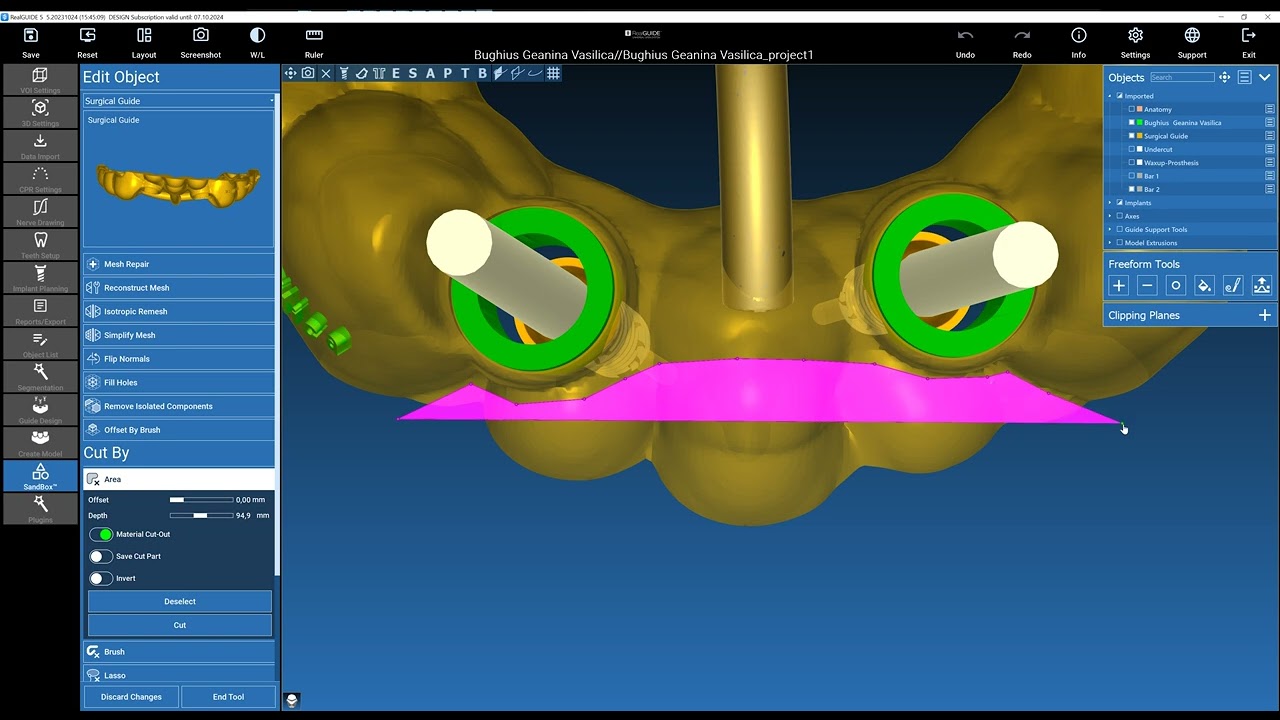This screenshot has width=1280, height=720.
Task: Open SandBox in left sidebar
Action: coord(40,476)
